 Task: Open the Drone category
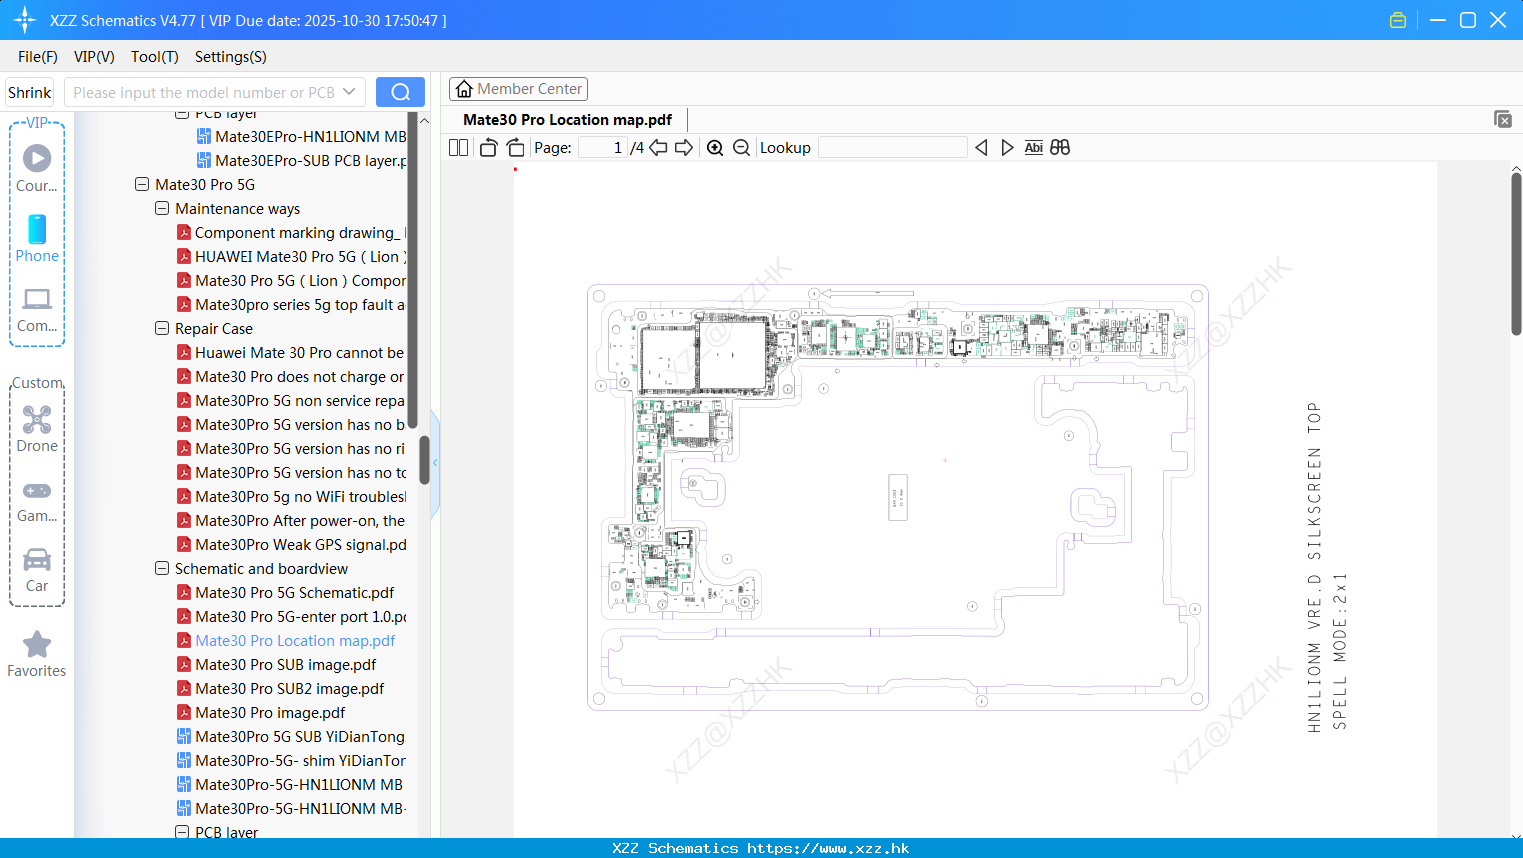pyautogui.click(x=37, y=429)
